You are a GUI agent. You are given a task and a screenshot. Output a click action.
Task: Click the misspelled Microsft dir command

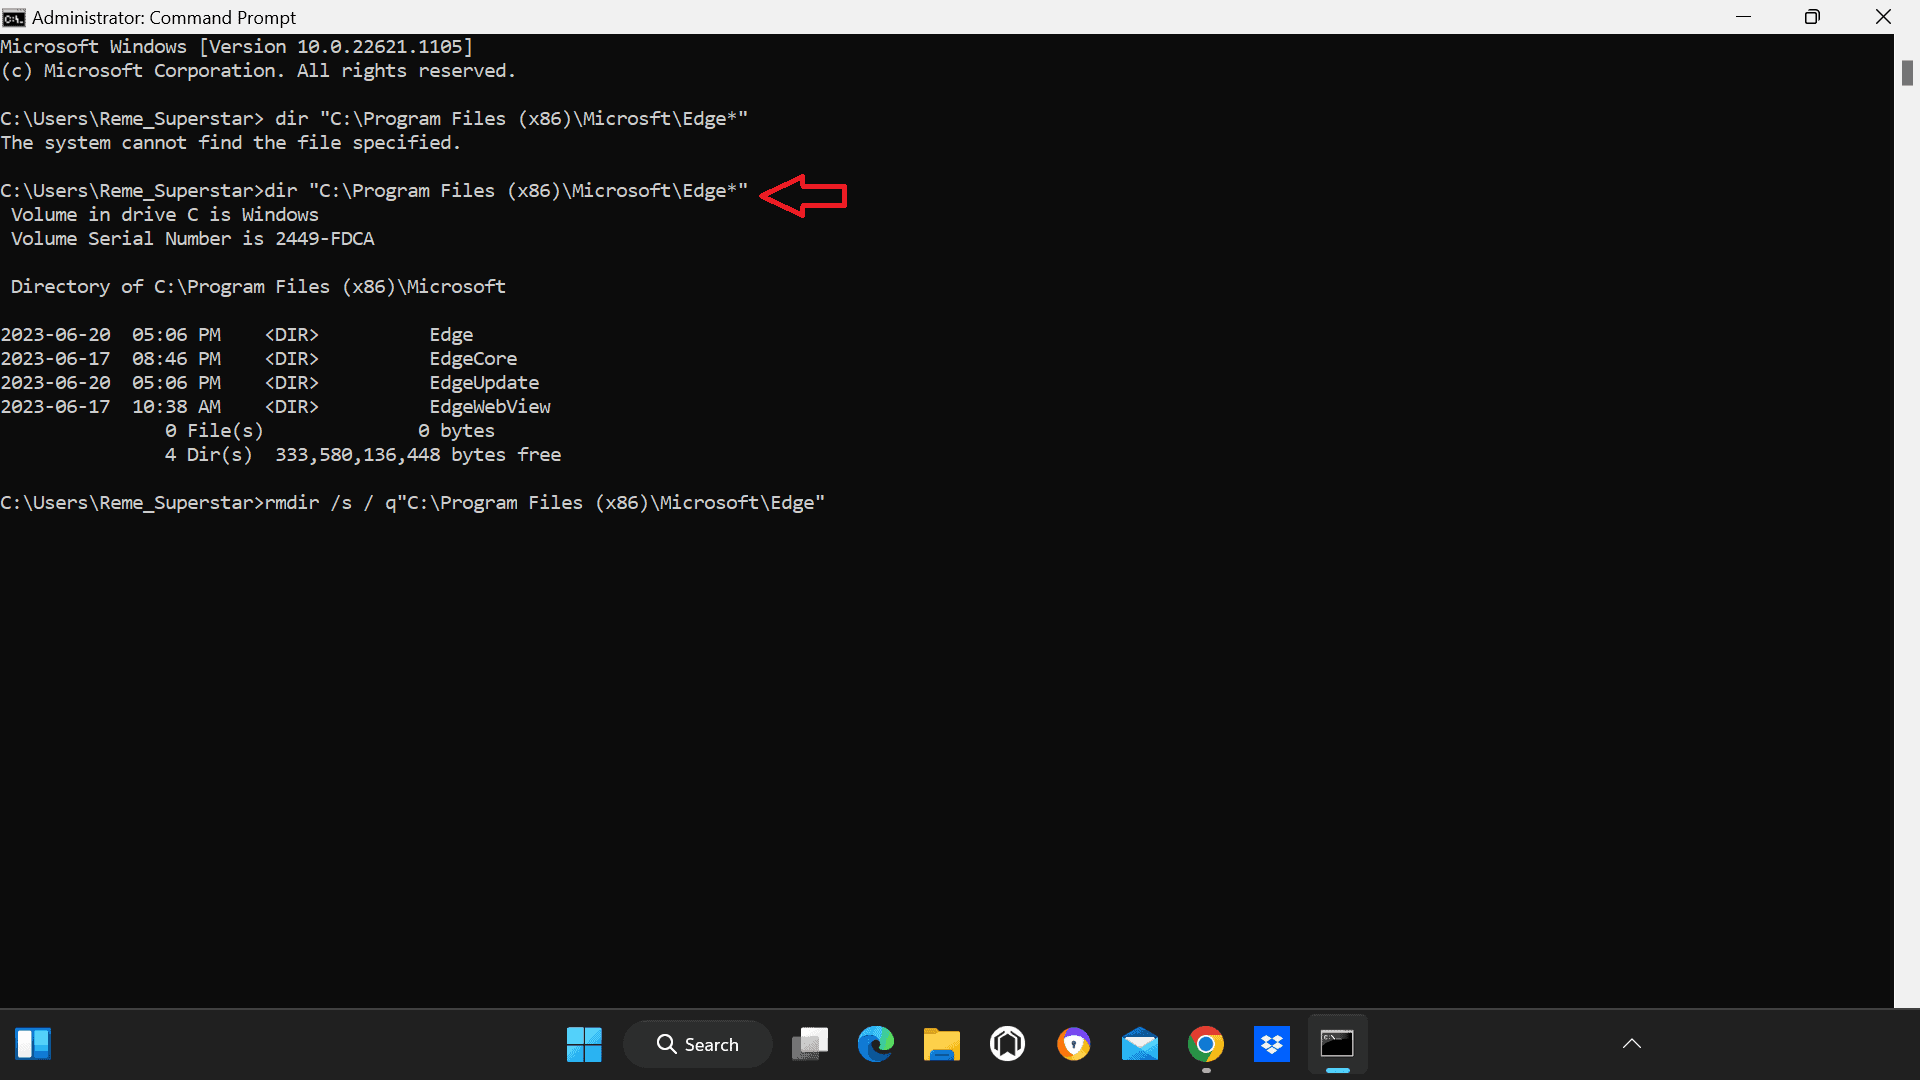[x=374, y=119]
